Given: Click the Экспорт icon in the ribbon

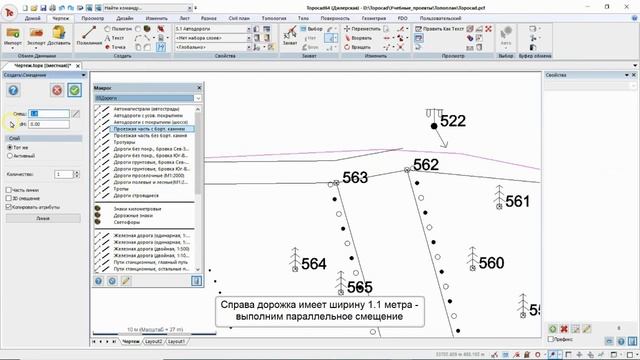Looking at the screenshot, I should point(36,33).
